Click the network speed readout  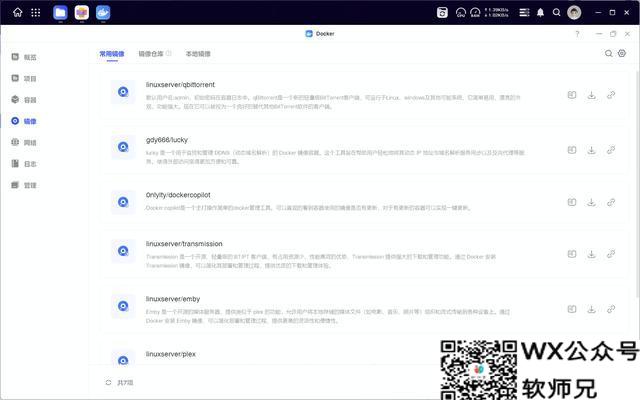[497, 13]
